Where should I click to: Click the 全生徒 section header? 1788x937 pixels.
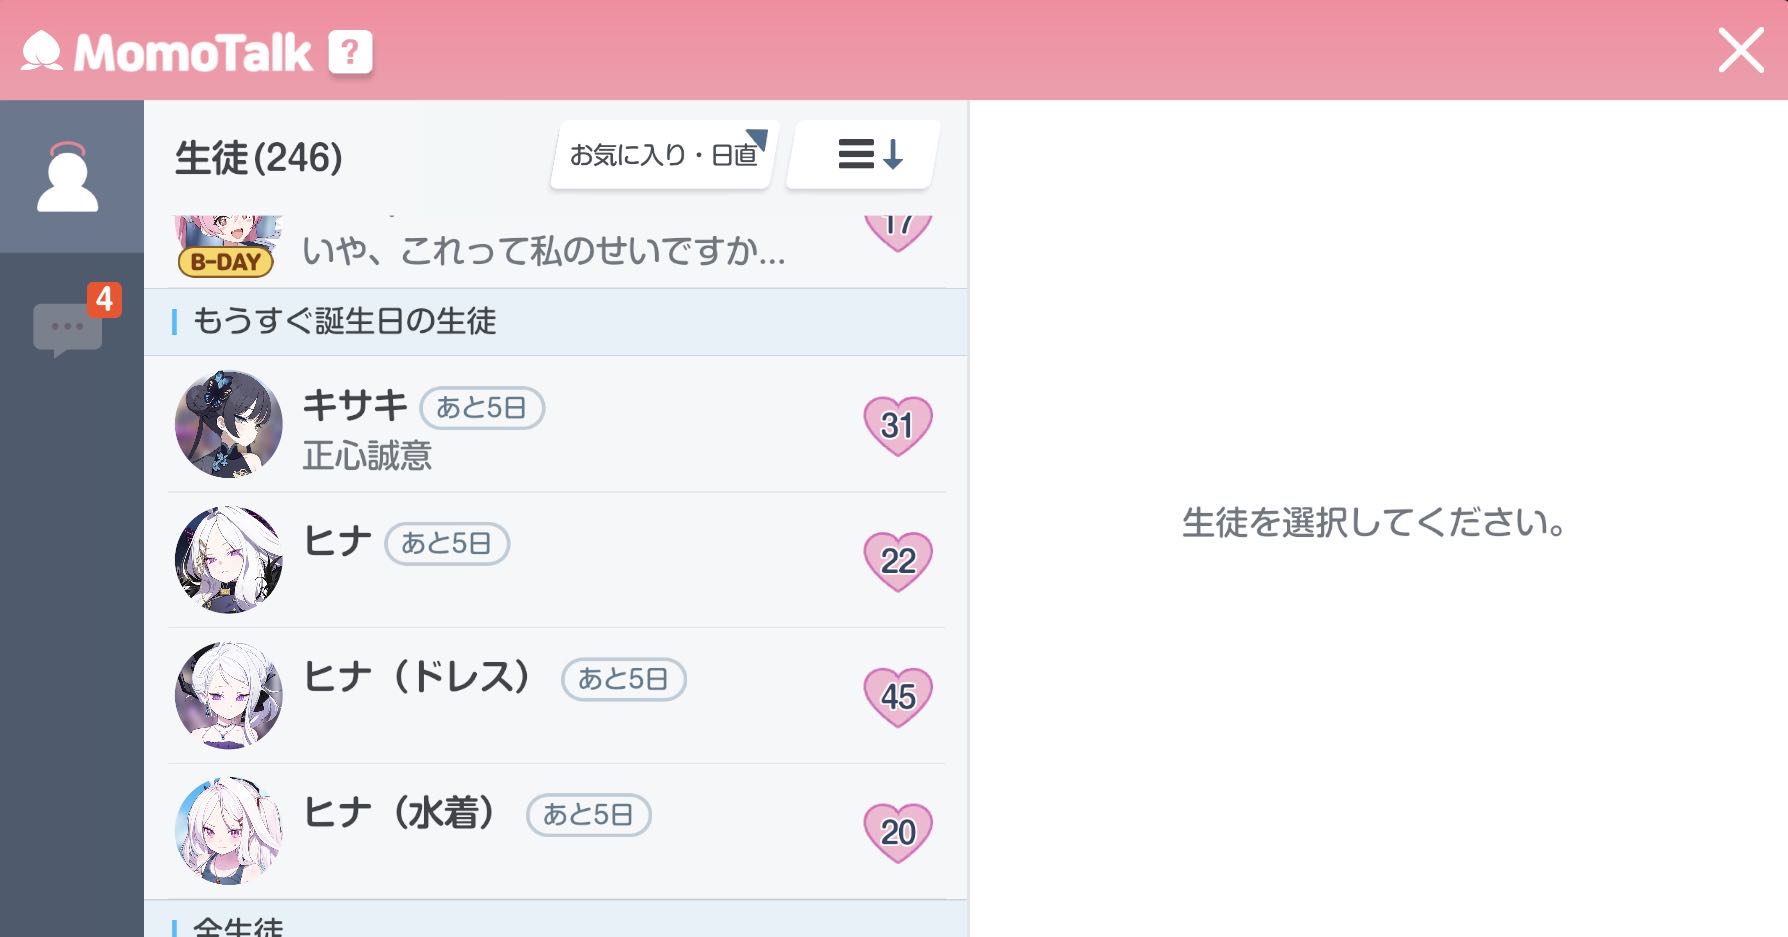click(x=238, y=927)
